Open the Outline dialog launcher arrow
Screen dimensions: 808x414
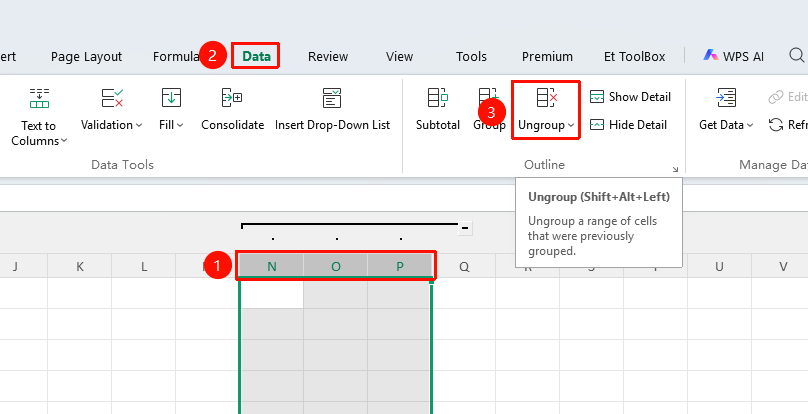675,169
